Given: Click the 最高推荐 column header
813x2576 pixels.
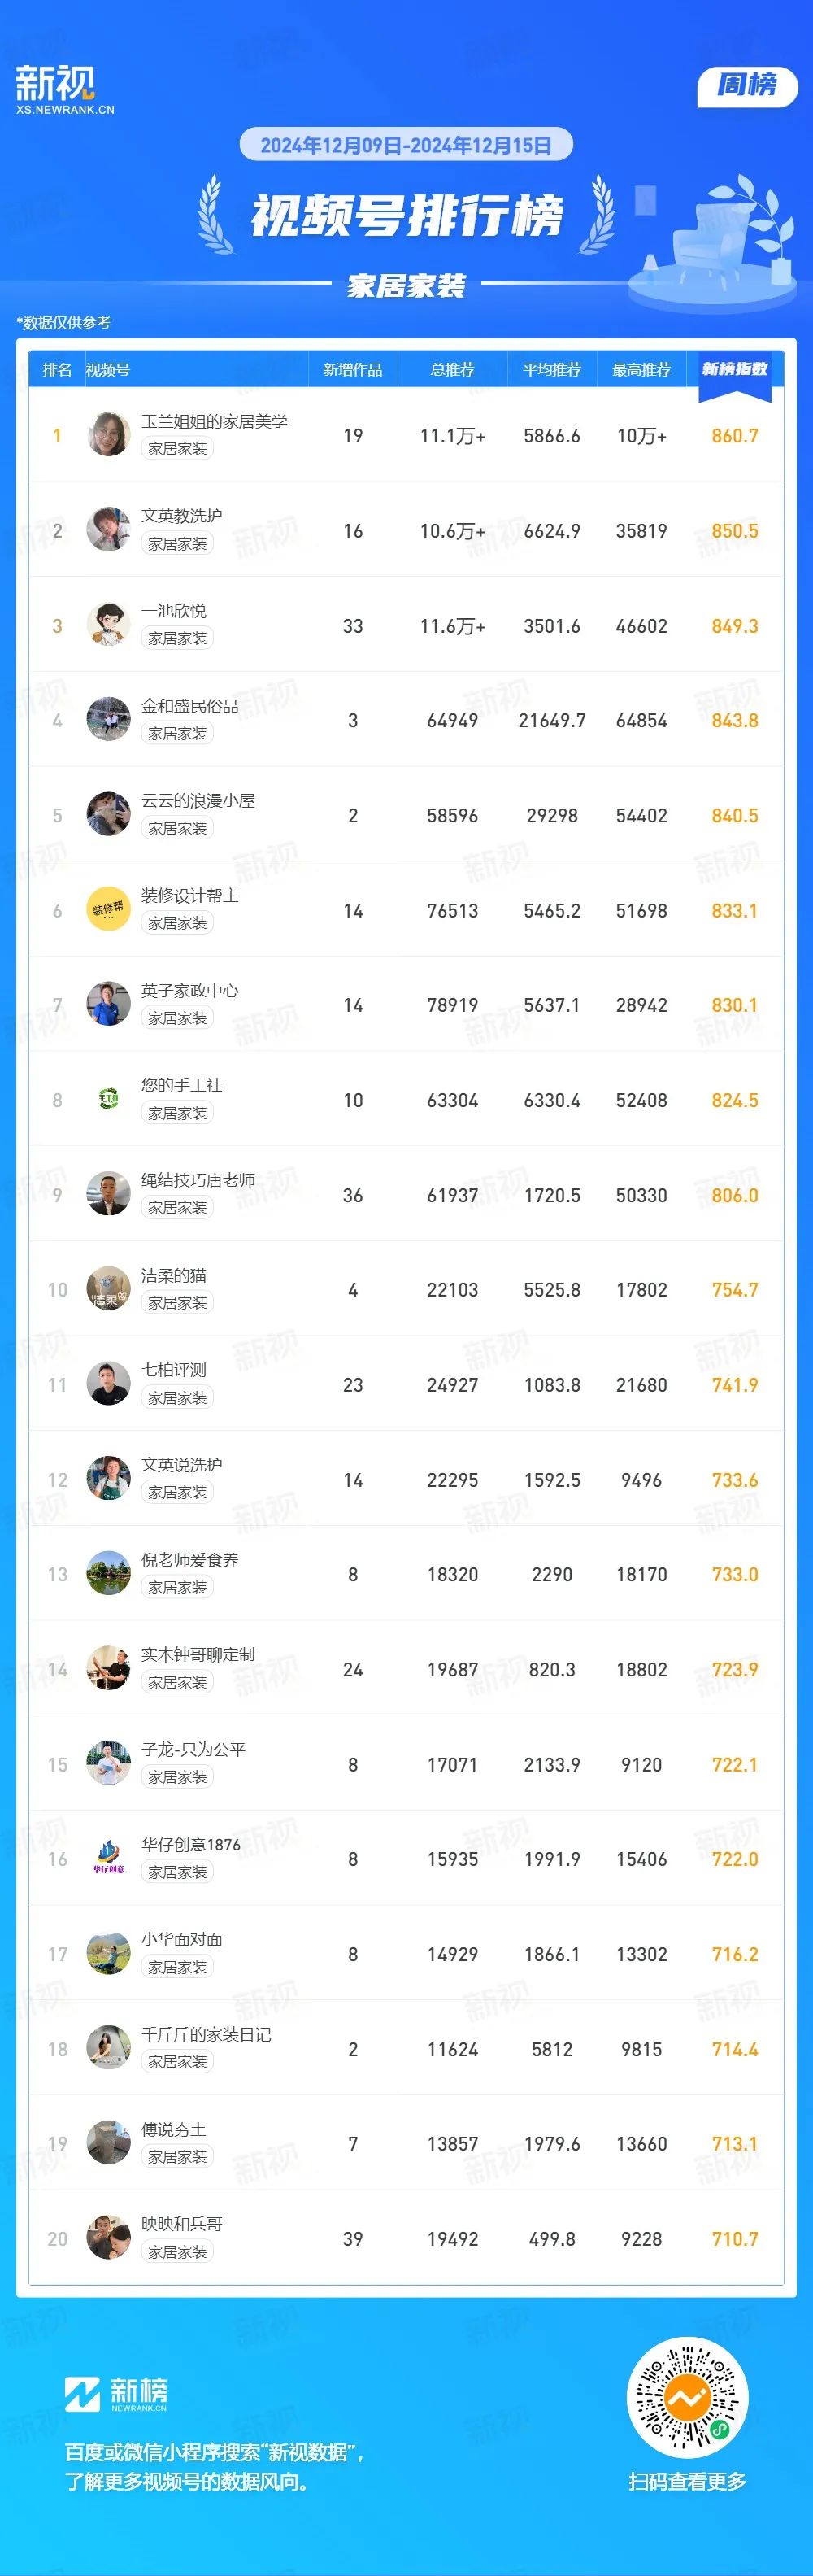Looking at the screenshot, I should pos(641,370).
